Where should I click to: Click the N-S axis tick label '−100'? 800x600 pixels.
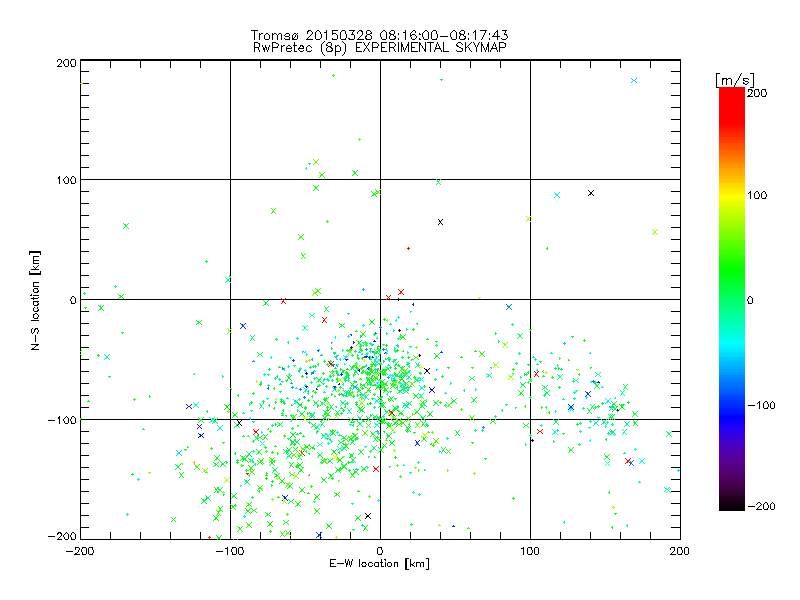tap(62, 420)
